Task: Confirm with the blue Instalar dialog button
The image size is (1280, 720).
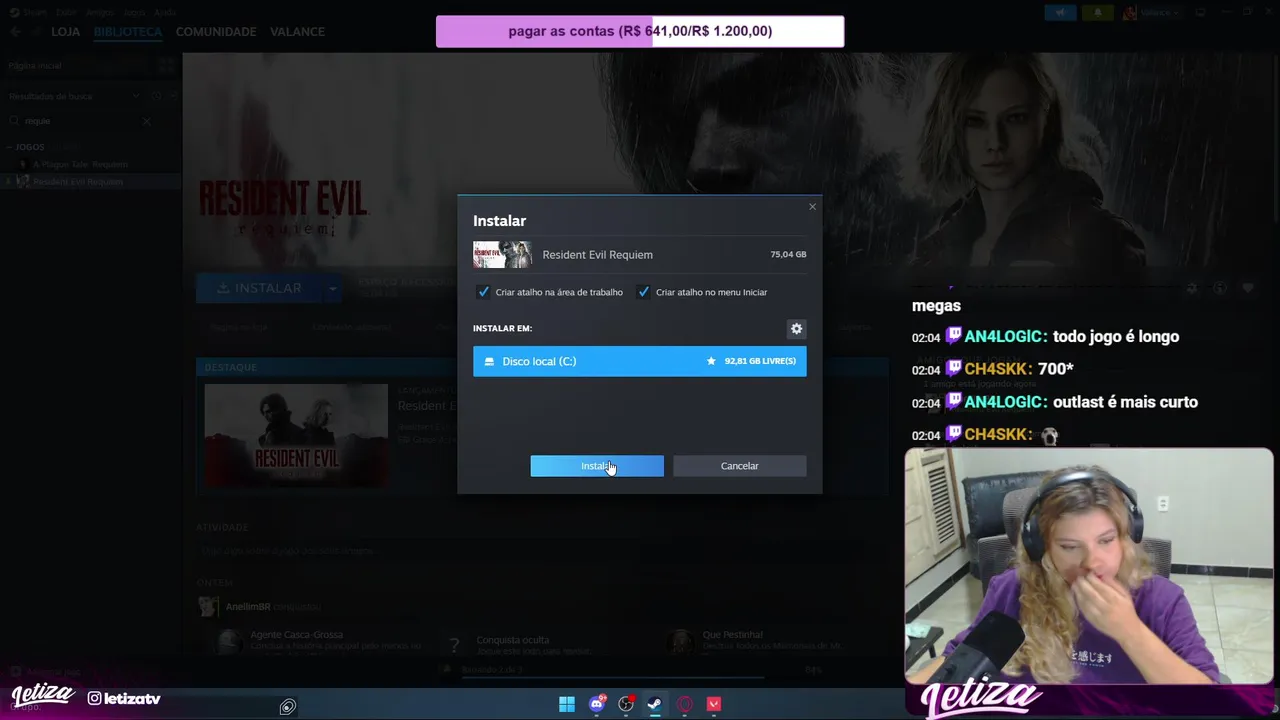Action: click(x=597, y=466)
